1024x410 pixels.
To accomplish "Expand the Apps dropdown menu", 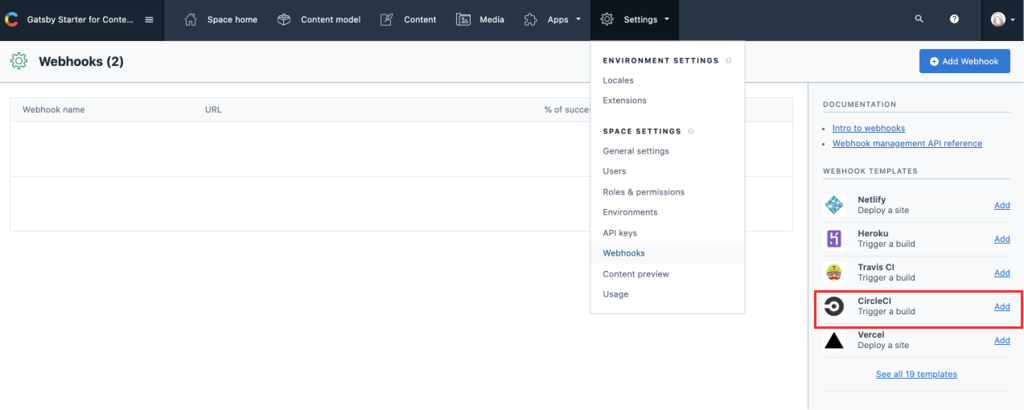I will [x=552, y=19].
